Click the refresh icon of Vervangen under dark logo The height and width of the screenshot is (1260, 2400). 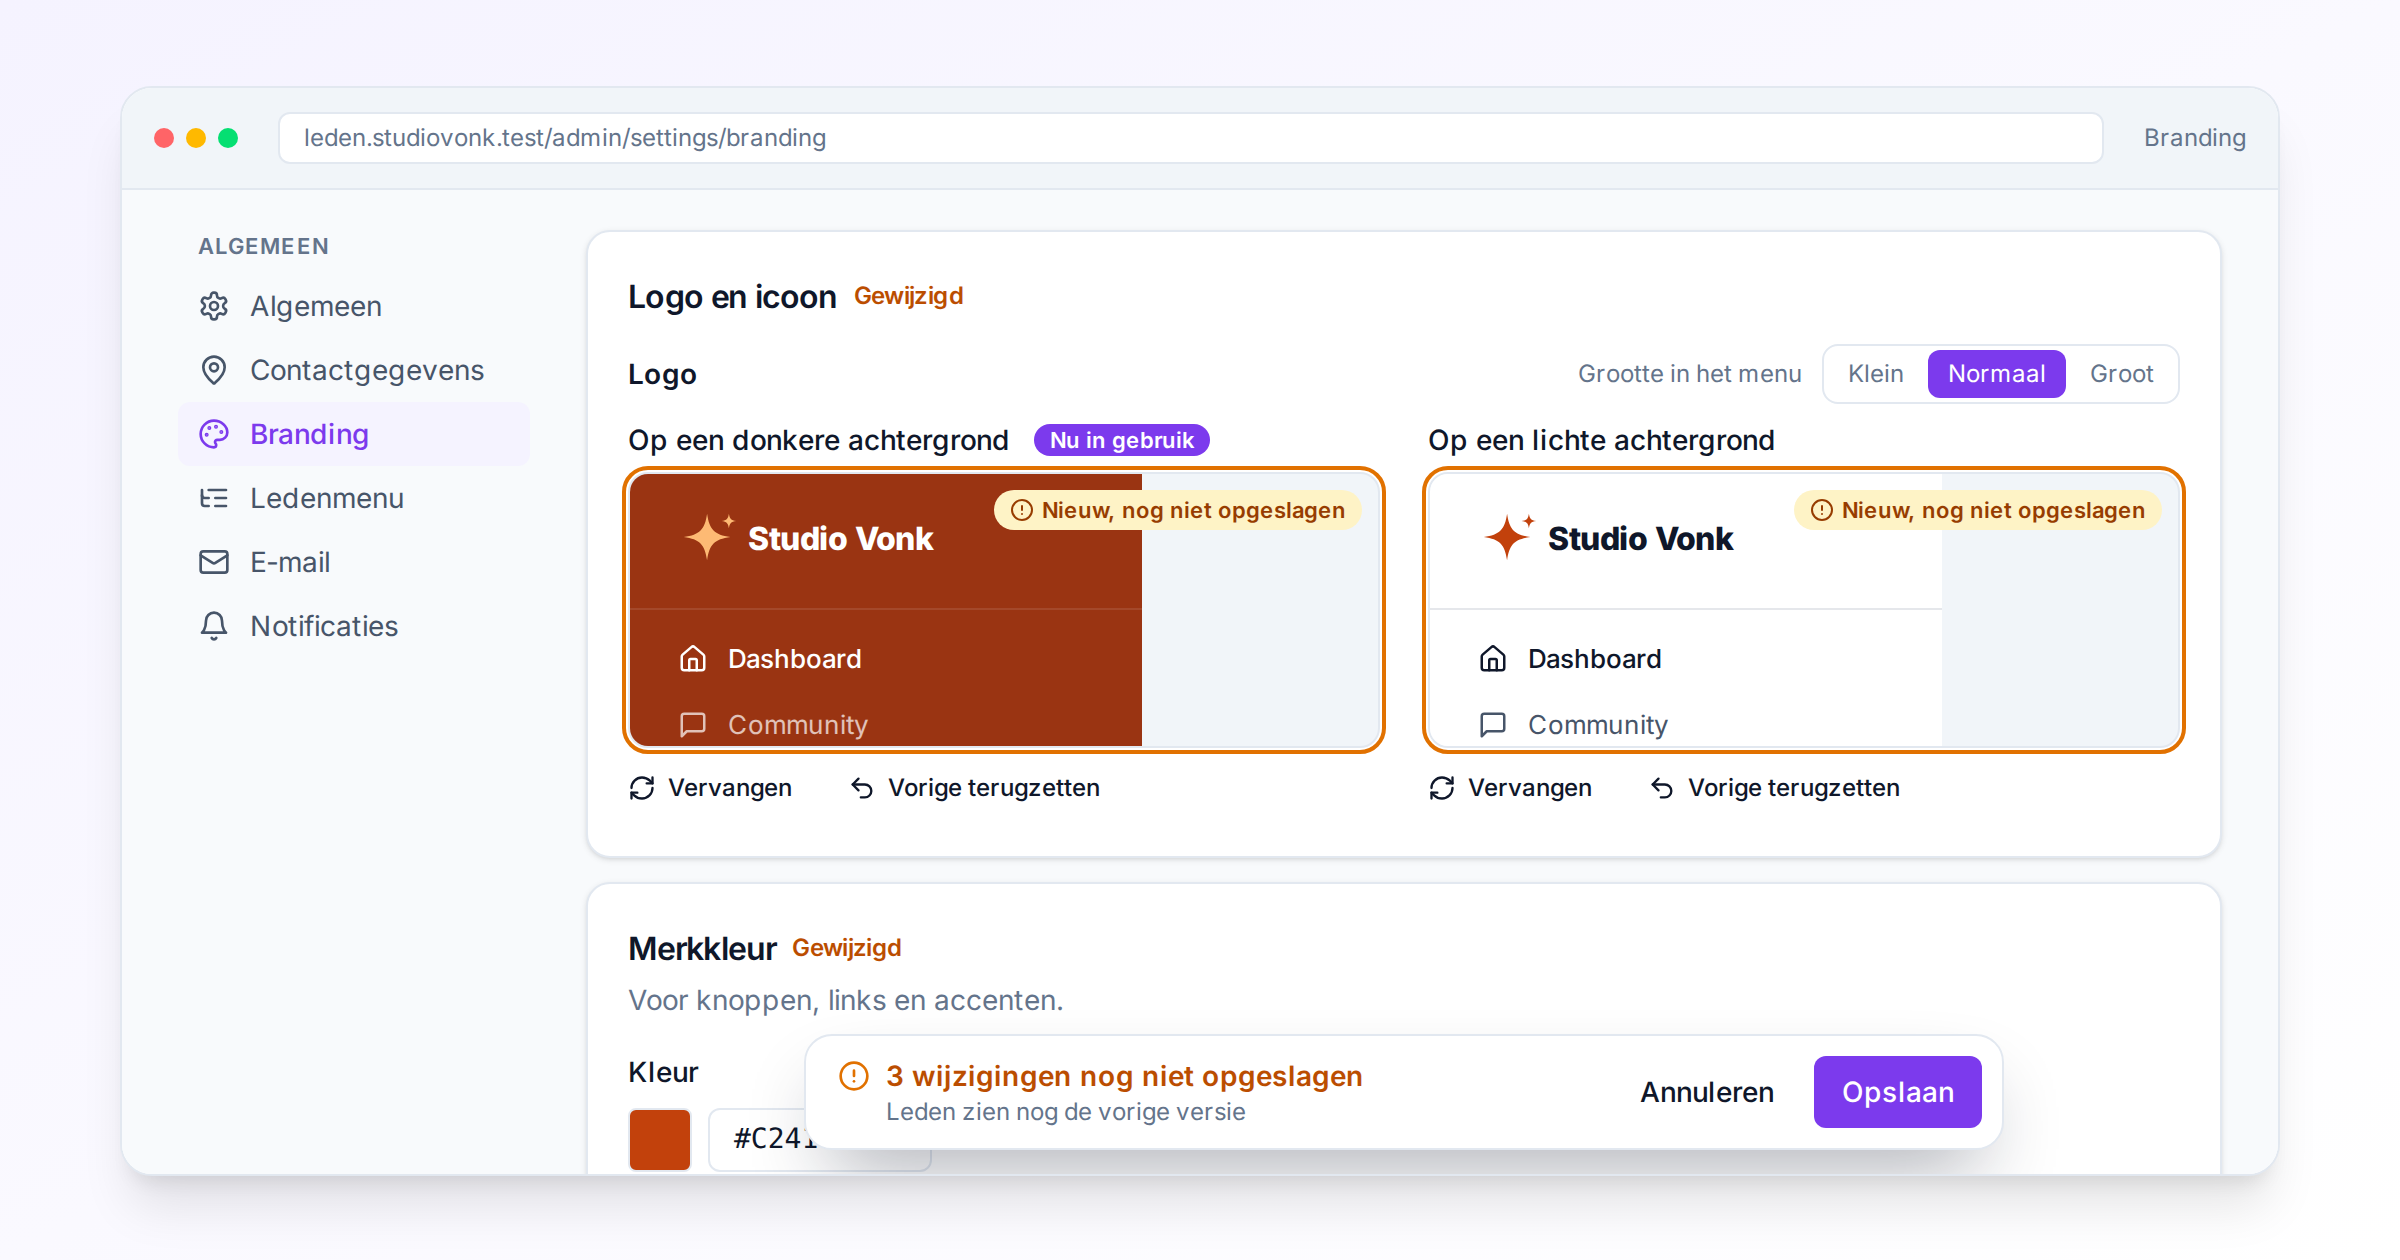(x=642, y=788)
